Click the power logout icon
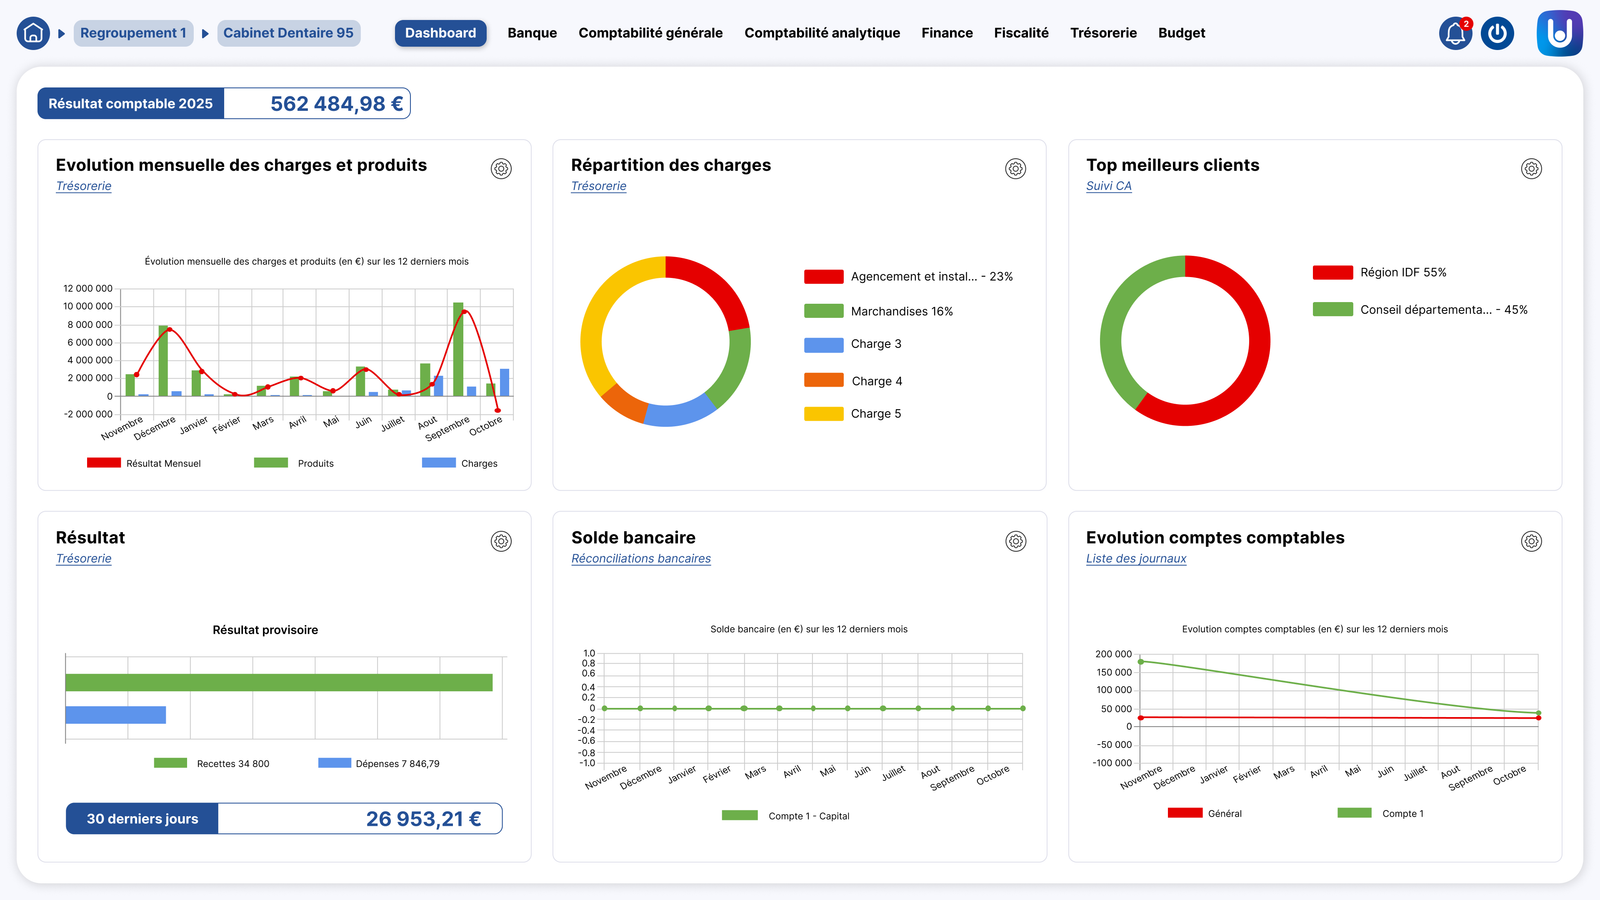This screenshot has height=900, width=1600. pyautogui.click(x=1497, y=33)
